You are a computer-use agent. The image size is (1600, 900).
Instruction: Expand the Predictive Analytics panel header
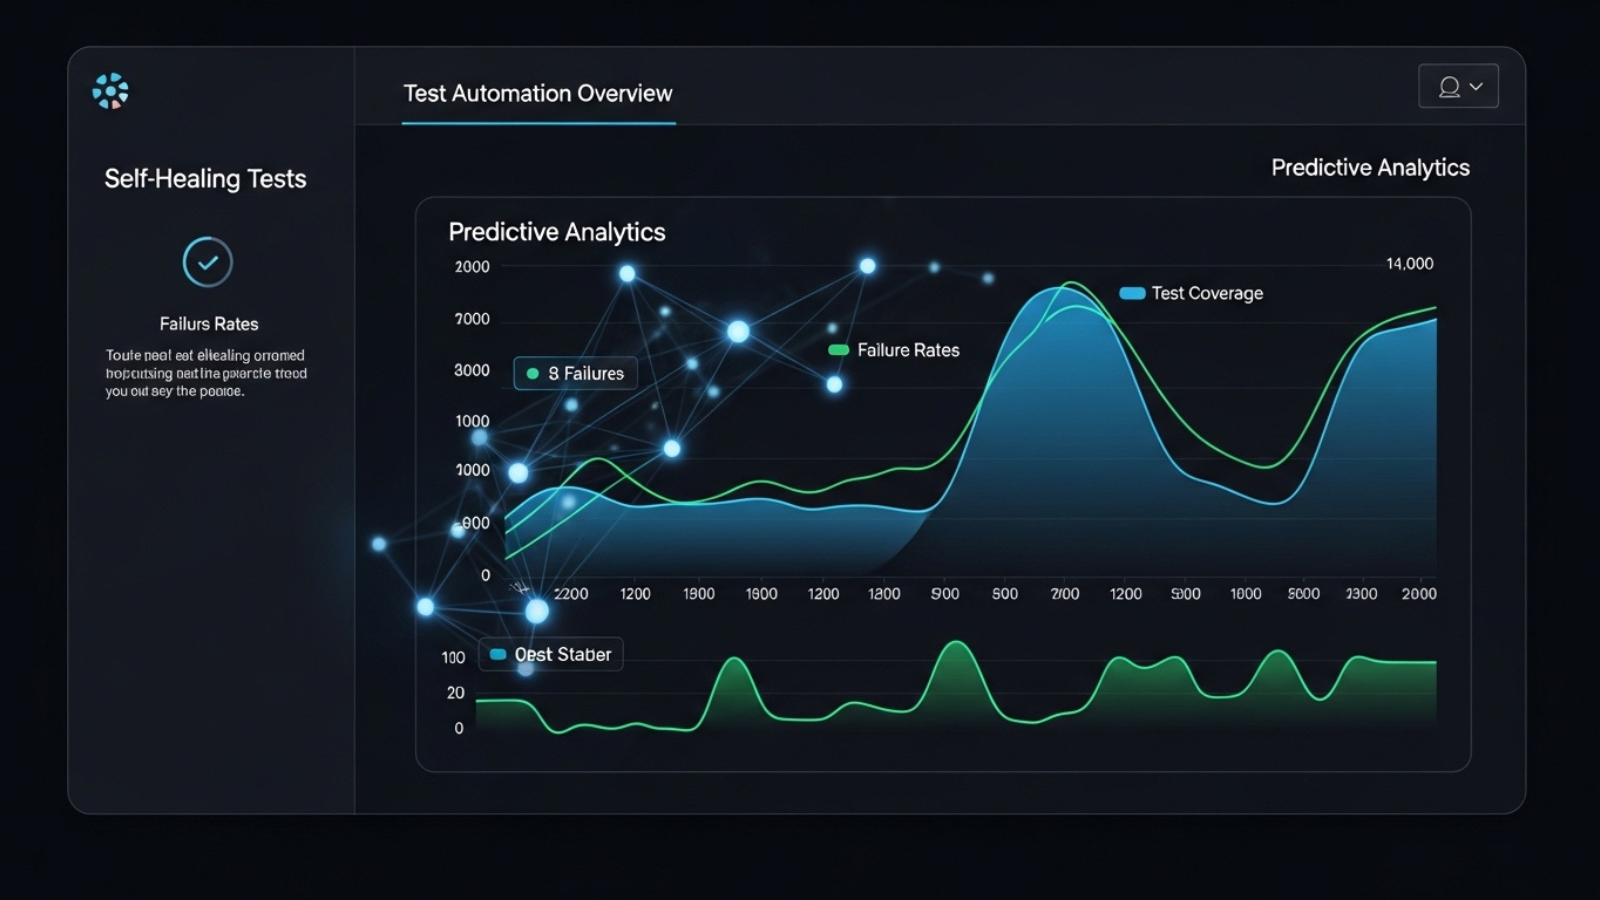(557, 231)
